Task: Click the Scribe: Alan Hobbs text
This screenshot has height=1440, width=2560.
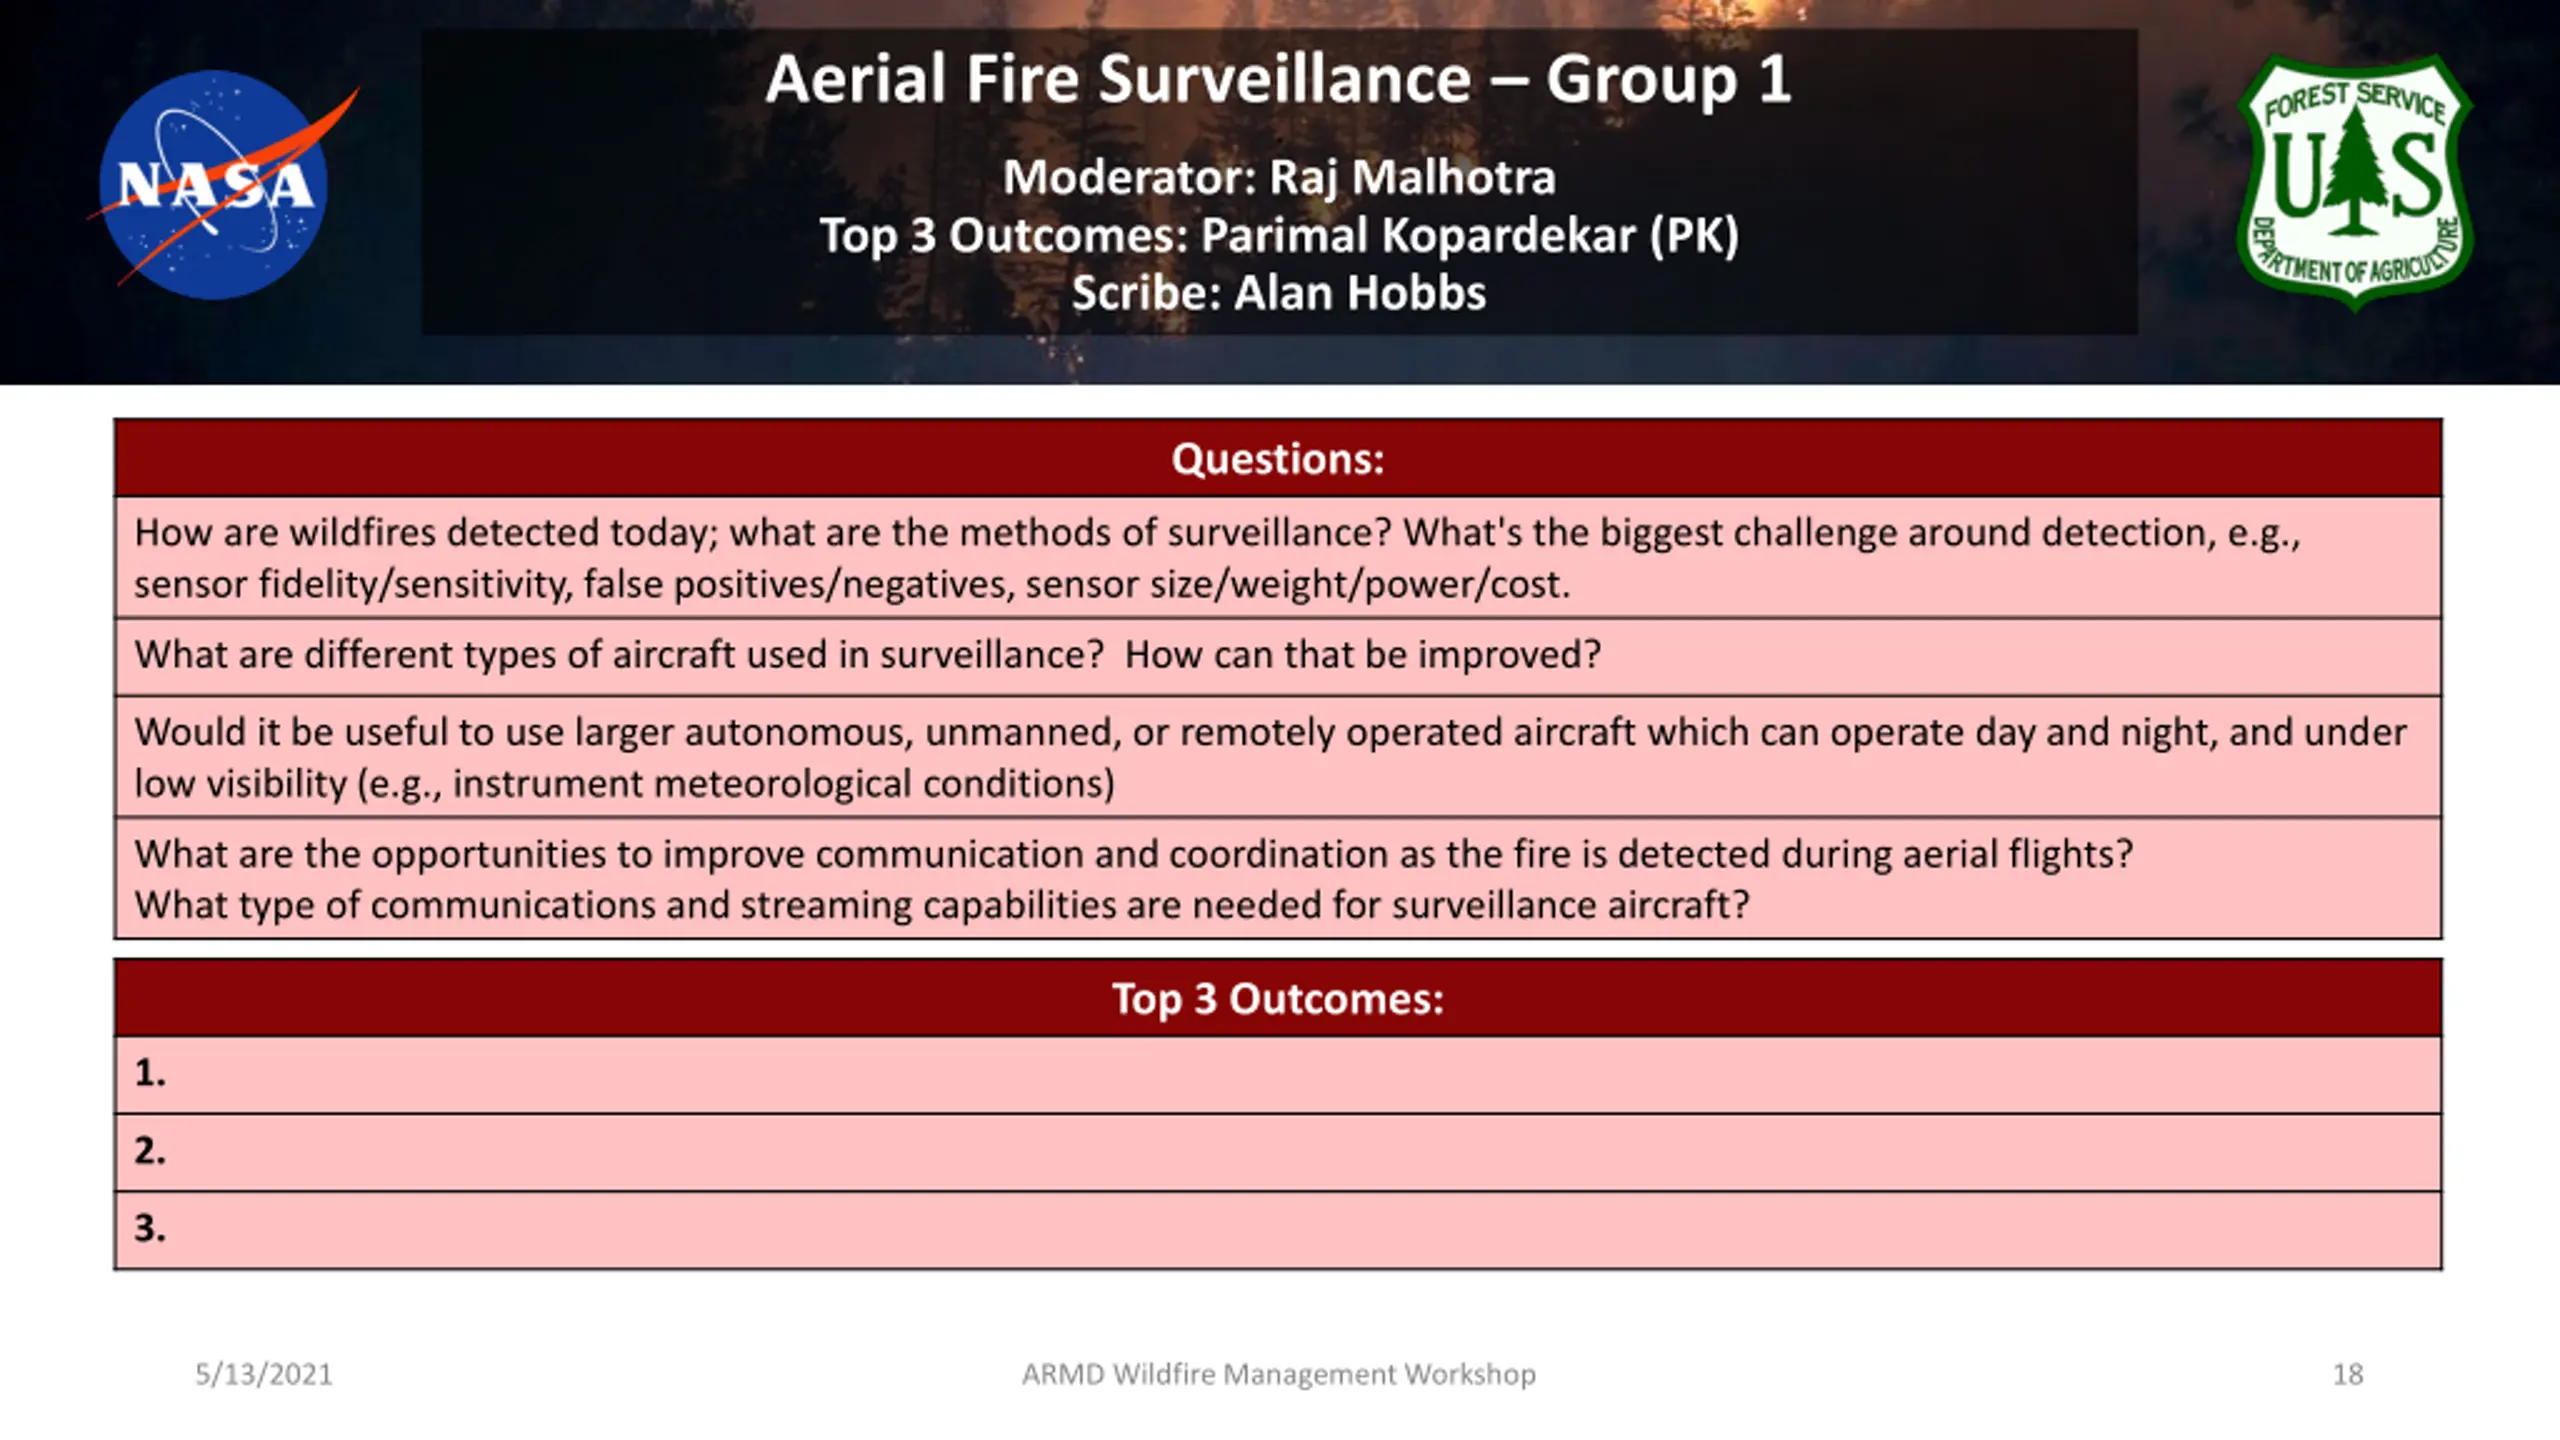Action: [x=1279, y=293]
